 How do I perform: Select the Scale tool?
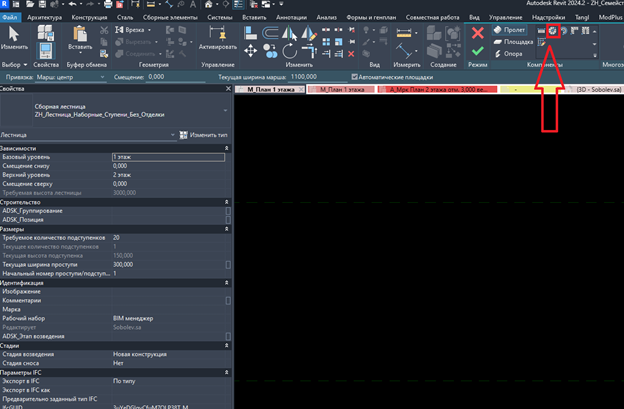coord(339,42)
